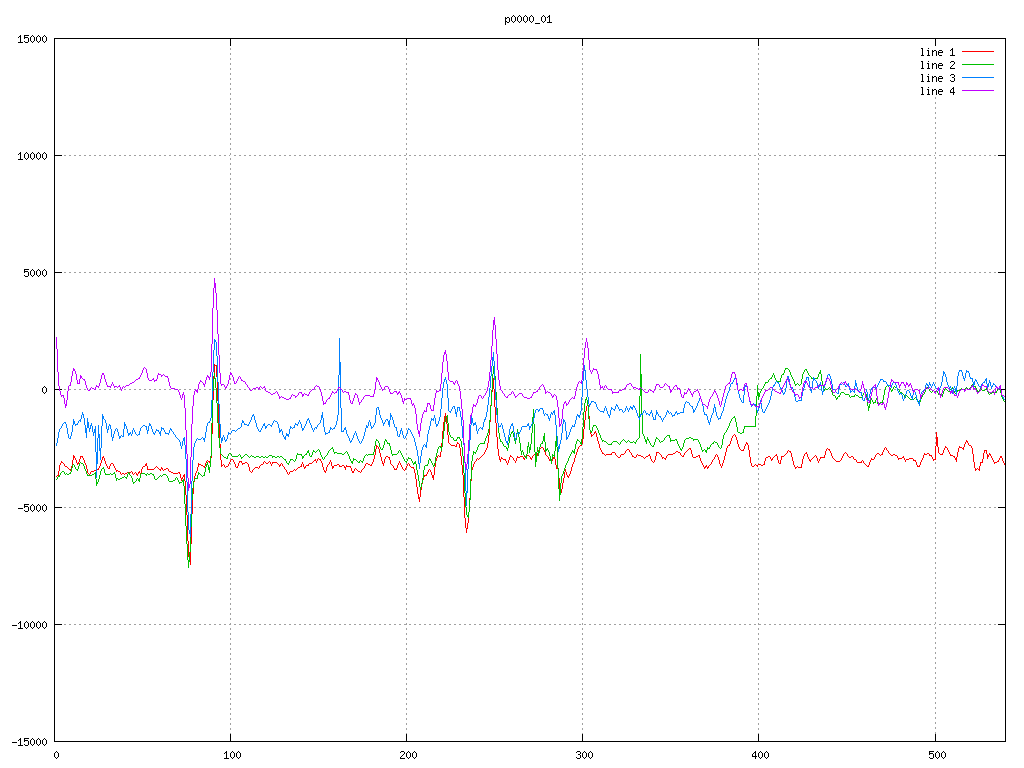Select the 'line 1' legend label

point(937,52)
